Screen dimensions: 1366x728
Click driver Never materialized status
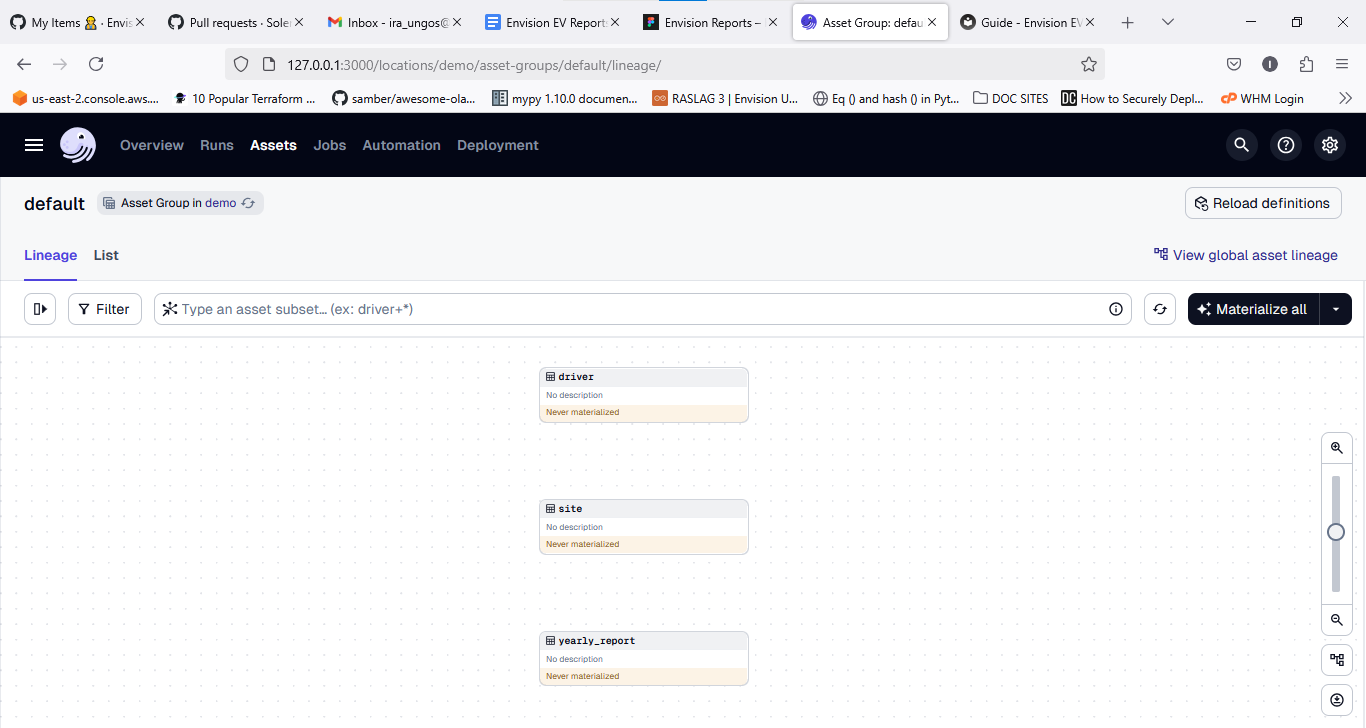583,412
